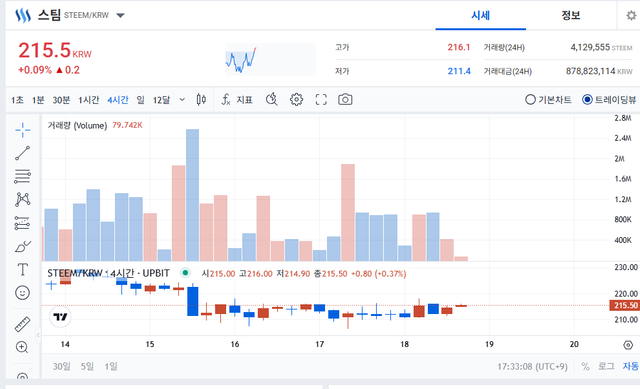The width and height of the screenshot is (640, 389).
Task: Select the 1초 interval
Action: click(x=17, y=100)
